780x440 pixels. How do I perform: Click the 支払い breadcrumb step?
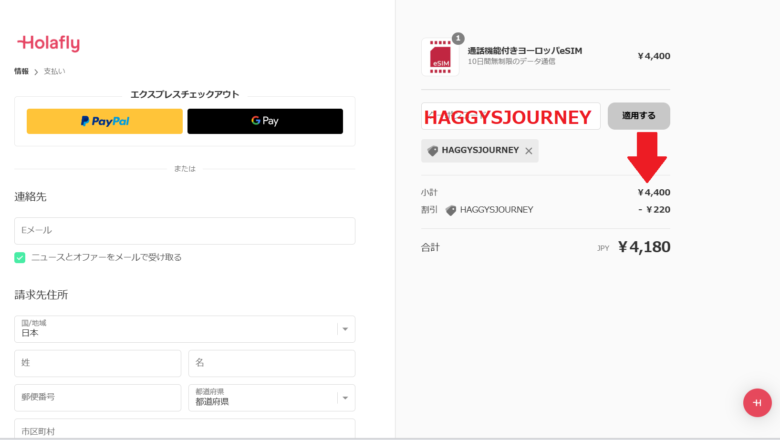[x=54, y=71]
